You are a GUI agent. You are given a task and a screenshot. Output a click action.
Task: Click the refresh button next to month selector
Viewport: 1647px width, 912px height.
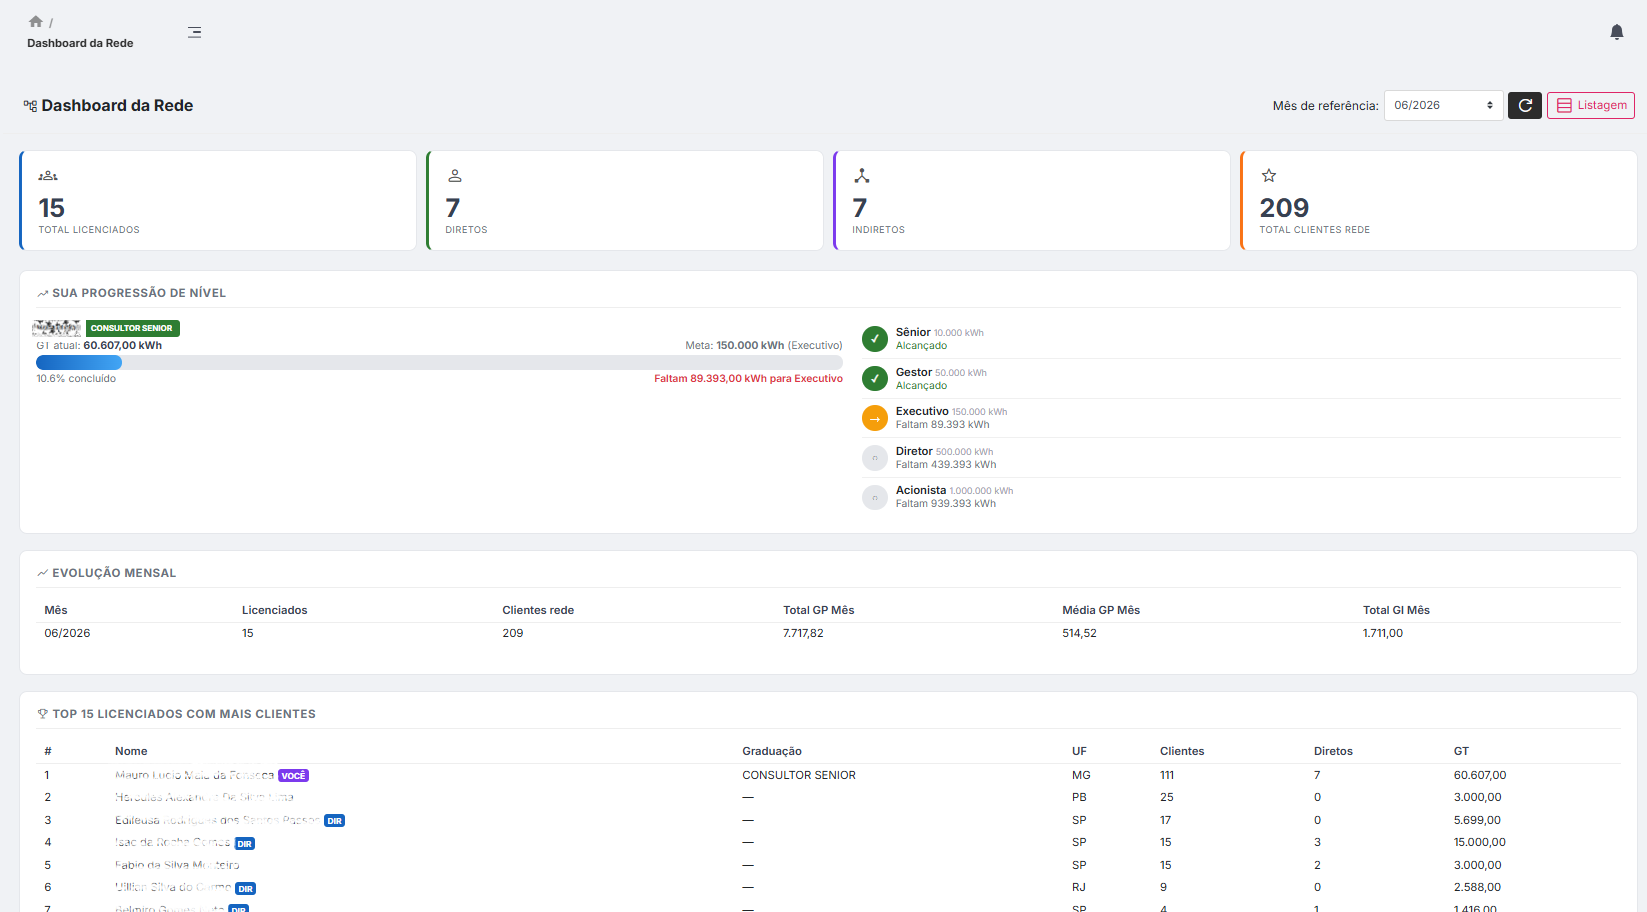pos(1525,105)
